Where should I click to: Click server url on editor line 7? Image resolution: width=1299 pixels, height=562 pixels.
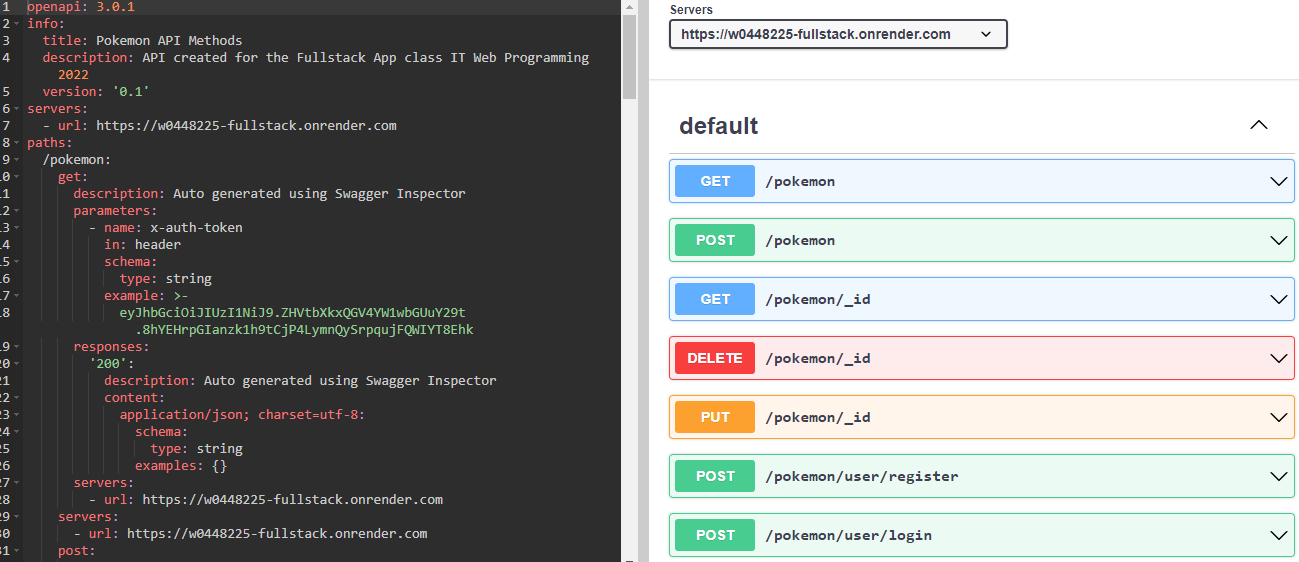246,126
